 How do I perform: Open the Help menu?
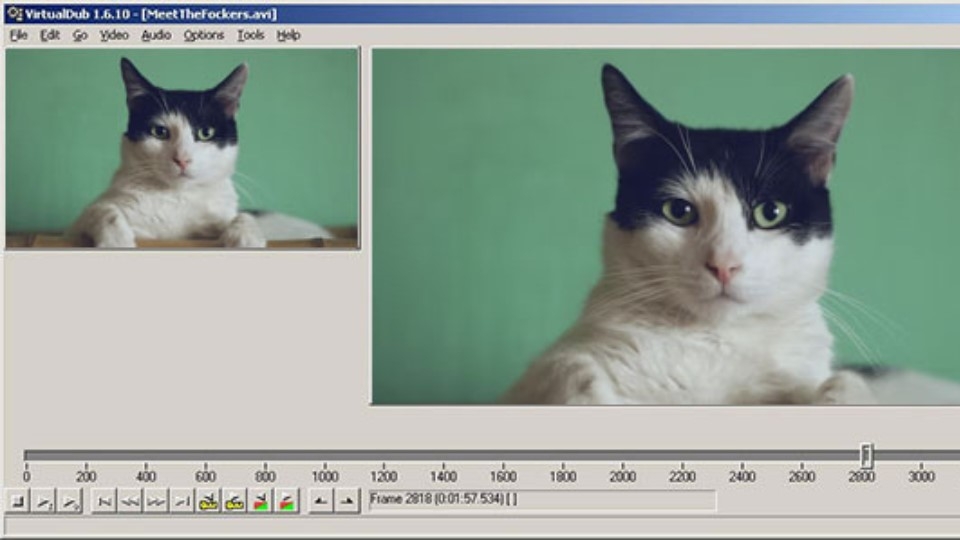288,36
